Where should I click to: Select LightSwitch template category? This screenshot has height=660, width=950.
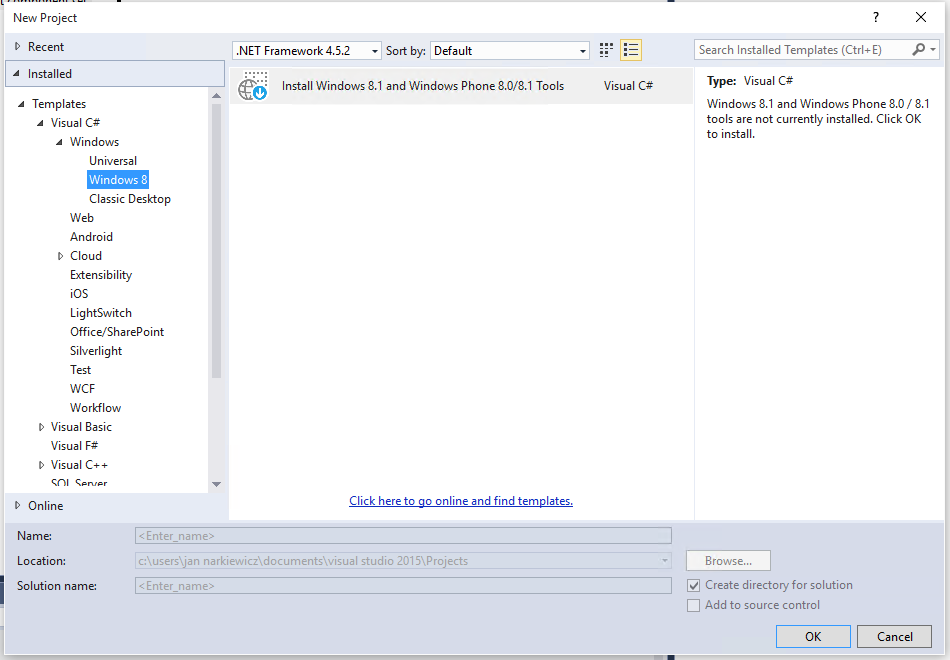click(101, 313)
